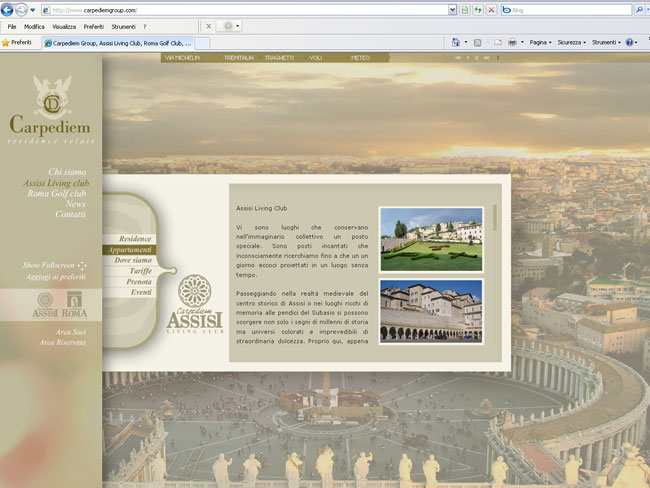
Task: Open the Sicurezza dropdown menu
Action: click(x=571, y=42)
